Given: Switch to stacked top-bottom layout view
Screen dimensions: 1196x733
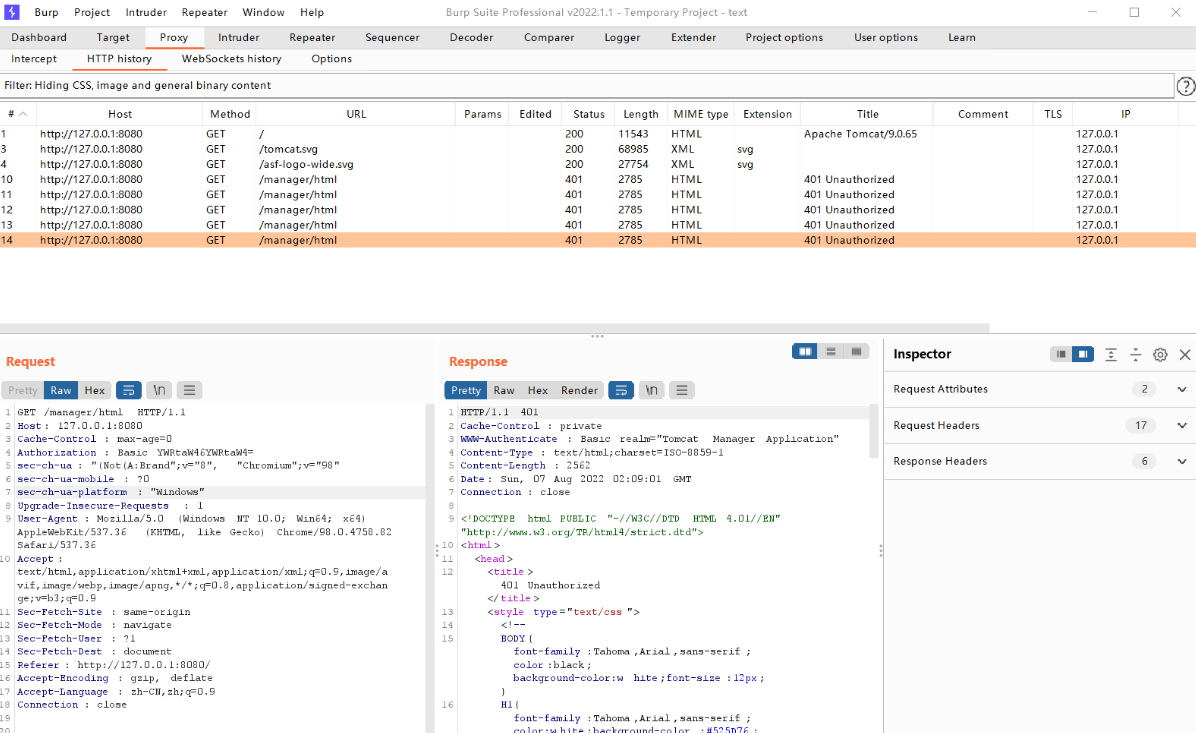Looking at the screenshot, I should pyautogui.click(x=831, y=351).
